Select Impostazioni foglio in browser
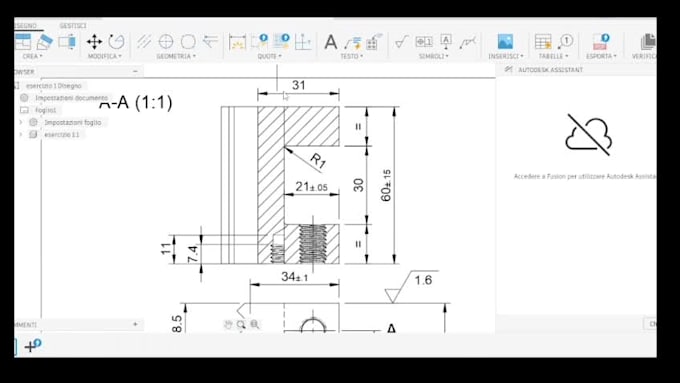The width and height of the screenshot is (680, 383). click(x=72, y=122)
